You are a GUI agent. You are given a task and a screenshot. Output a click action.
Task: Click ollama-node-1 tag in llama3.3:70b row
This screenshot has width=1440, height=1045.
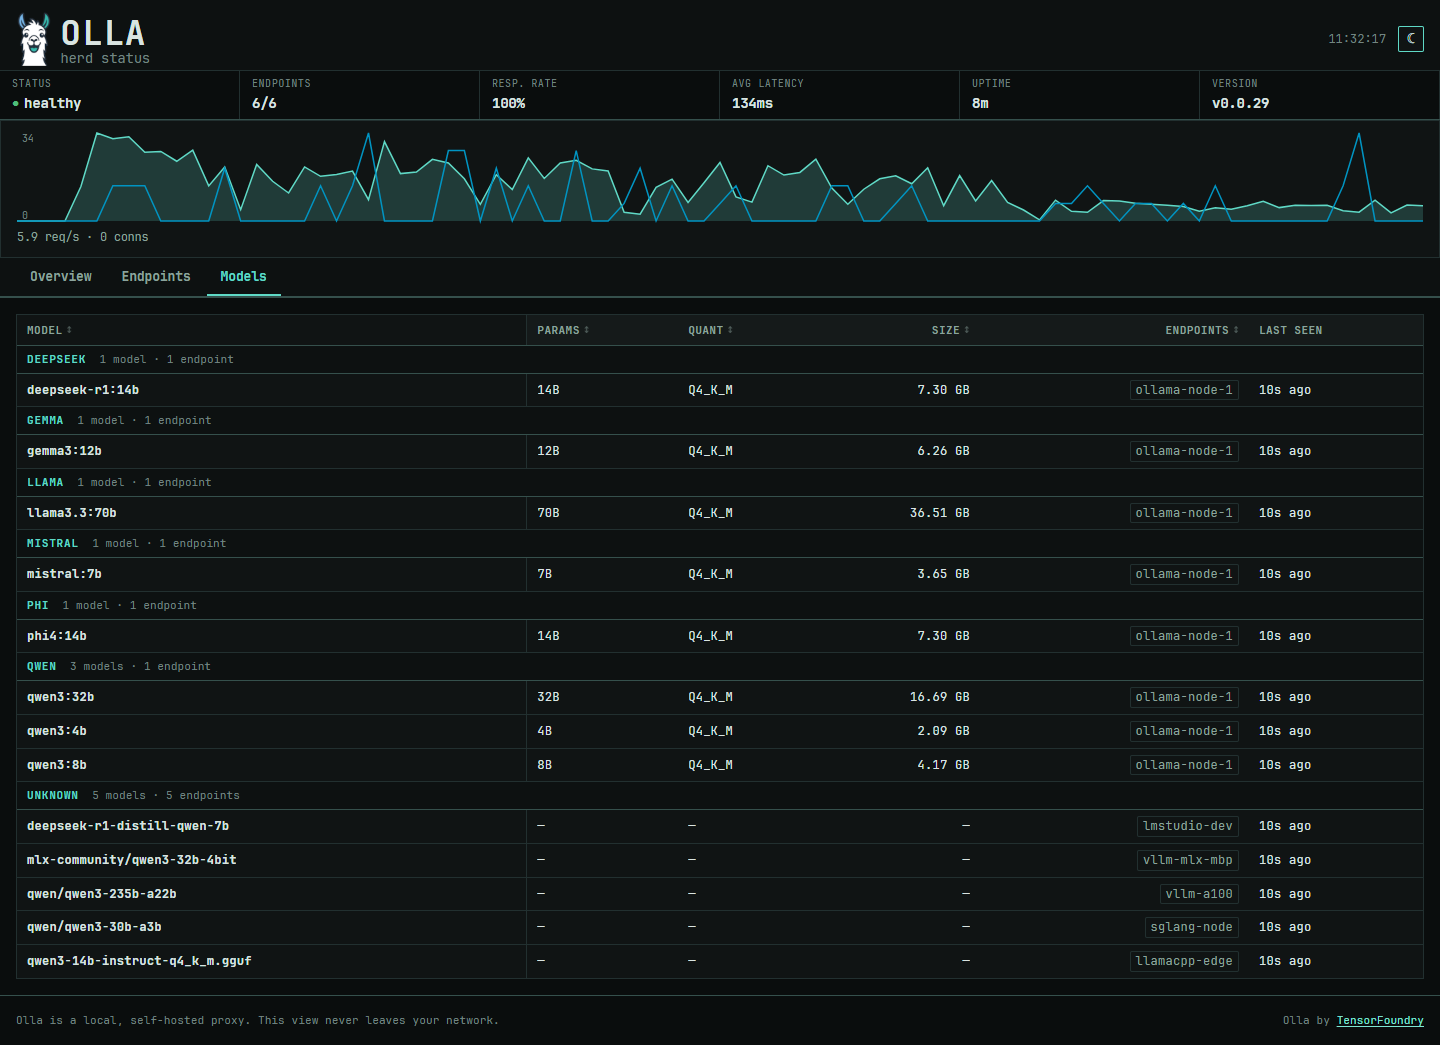[1184, 513]
